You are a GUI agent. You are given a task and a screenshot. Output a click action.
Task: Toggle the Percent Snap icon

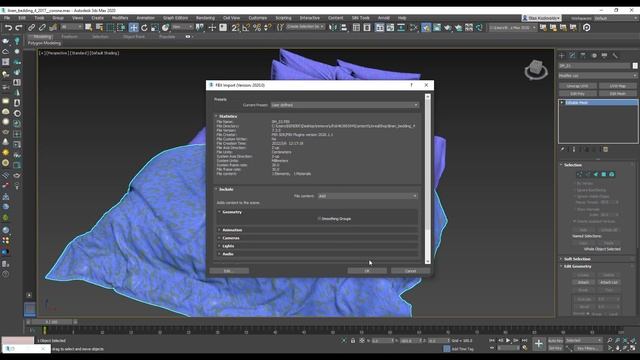click(257, 28)
